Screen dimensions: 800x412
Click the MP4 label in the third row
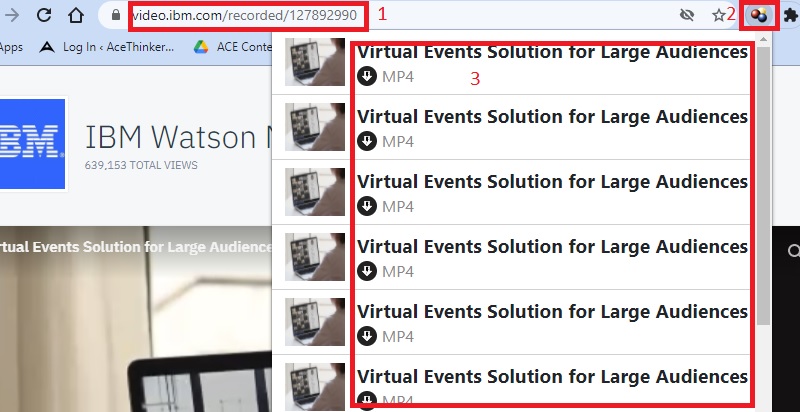click(398, 207)
